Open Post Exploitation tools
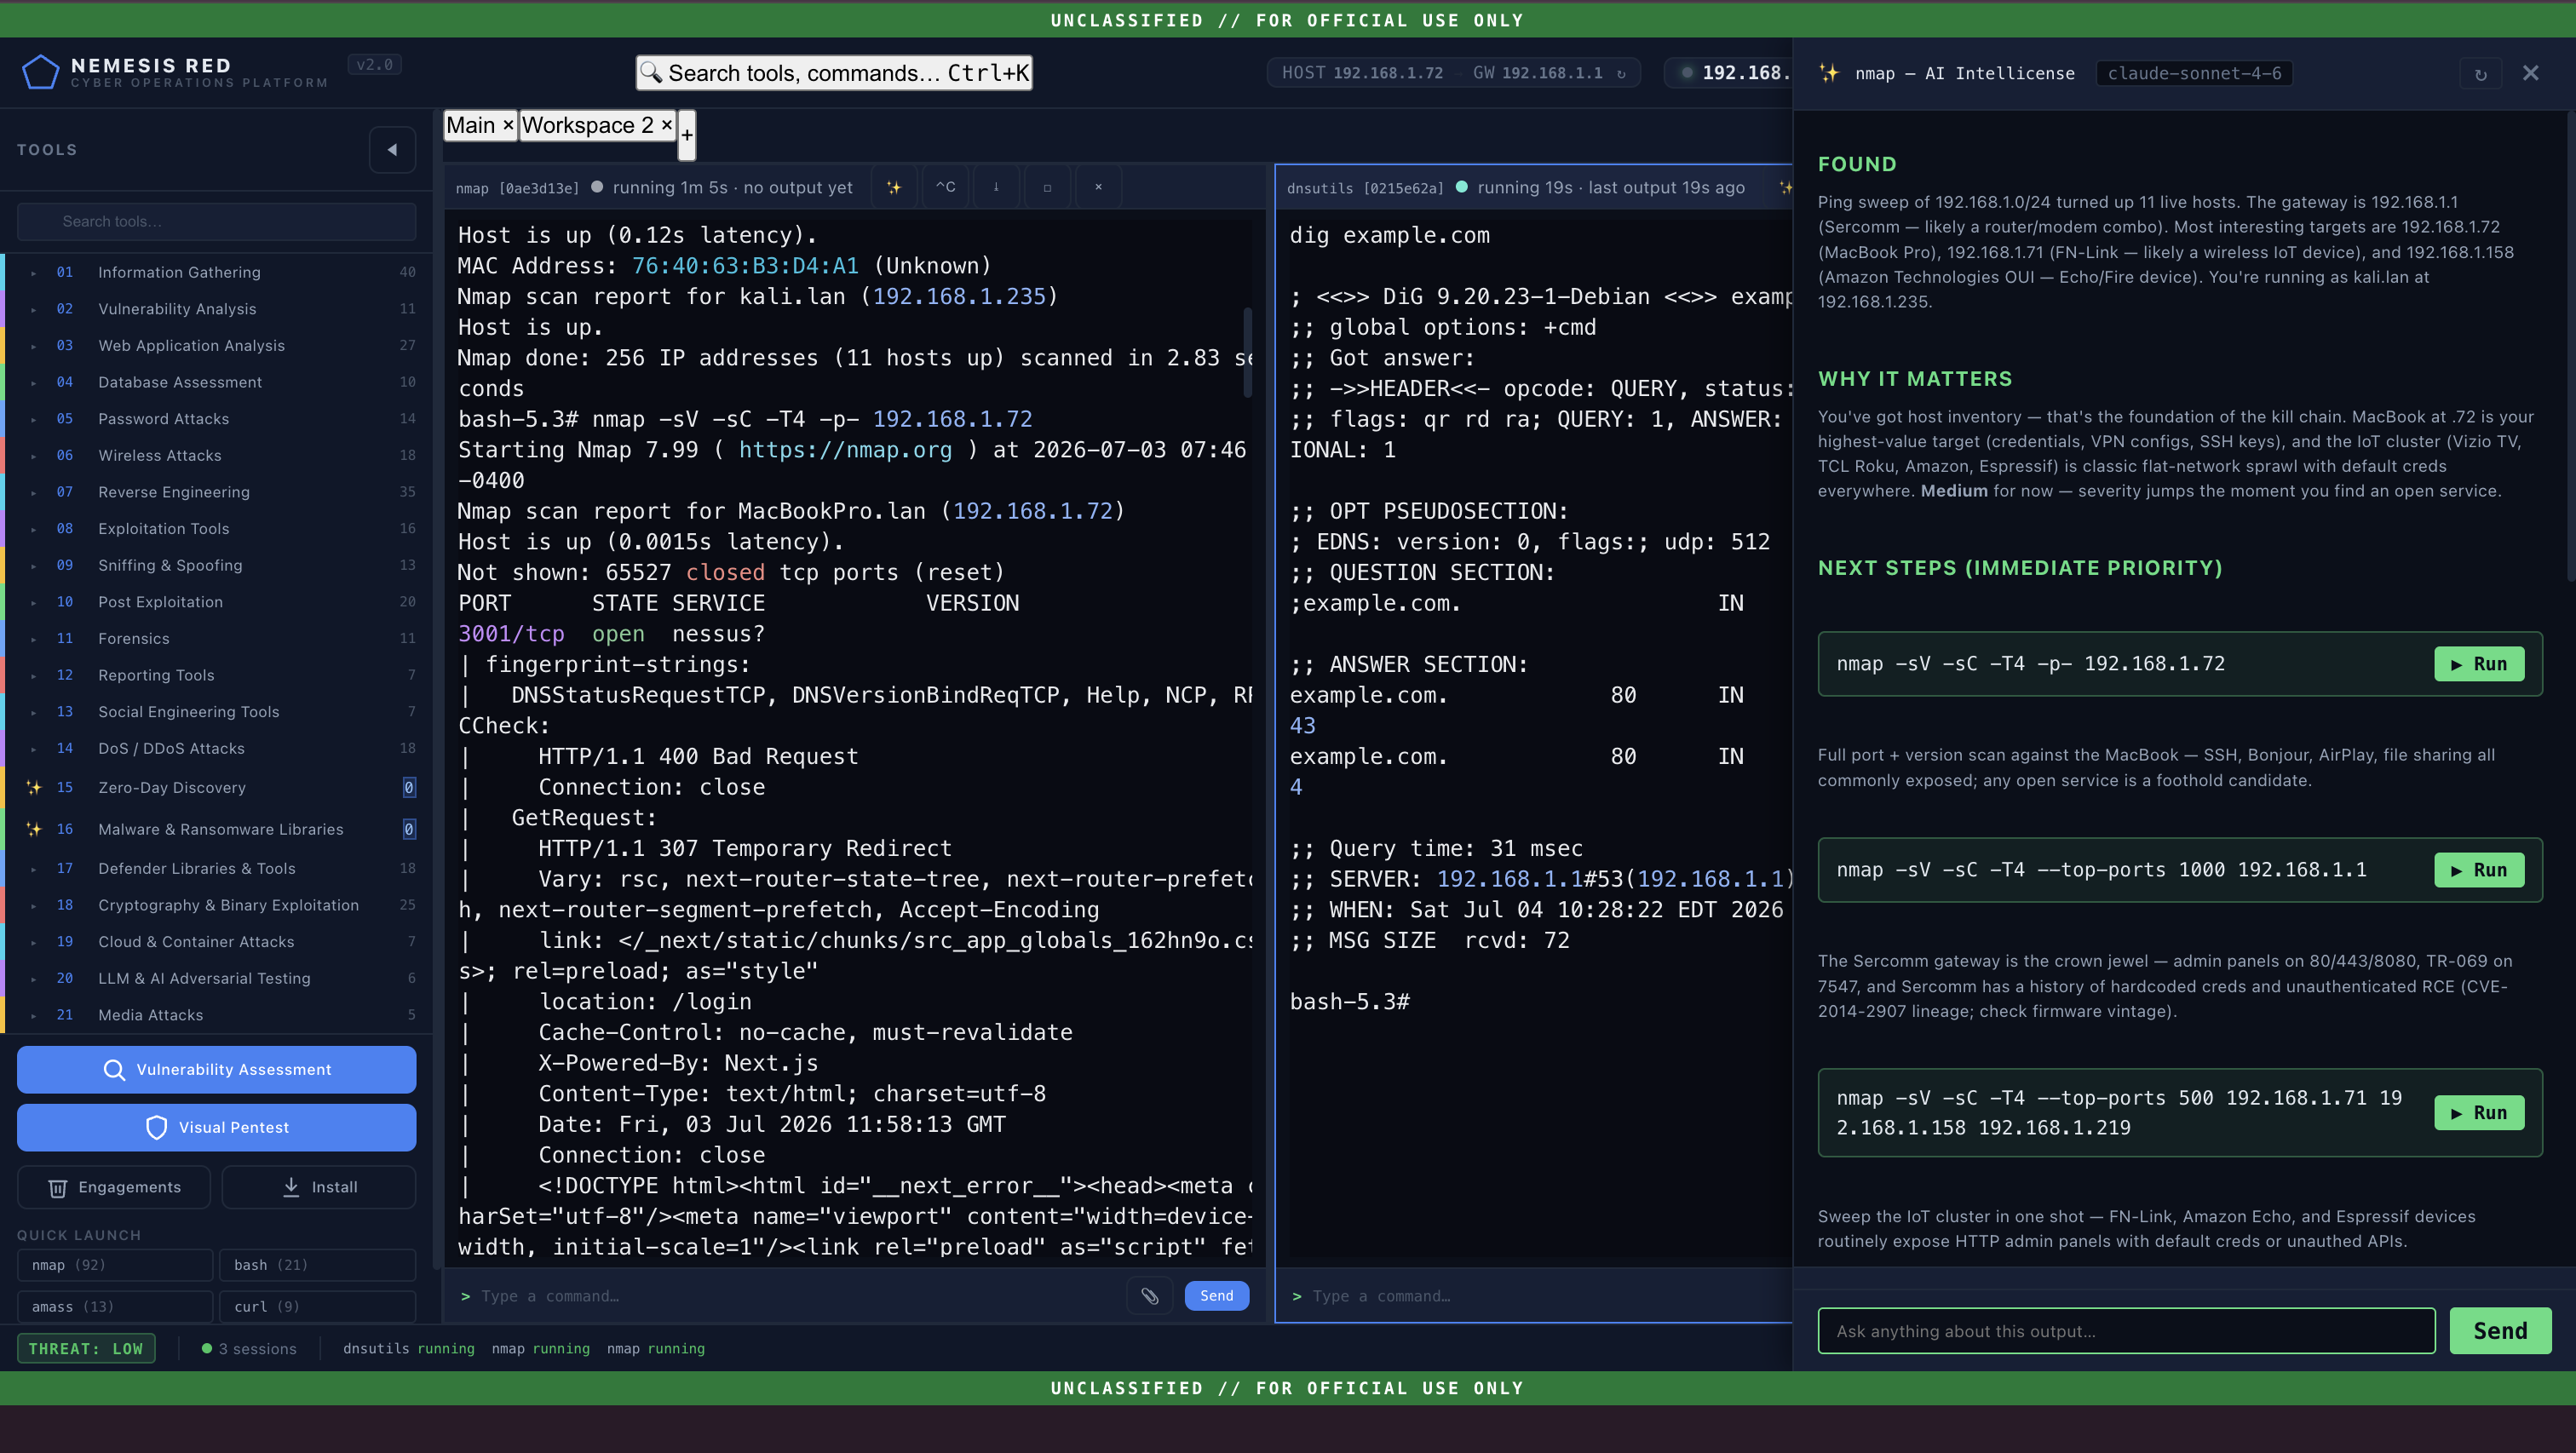The image size is (2576, 1453). (x=217, y=602)
